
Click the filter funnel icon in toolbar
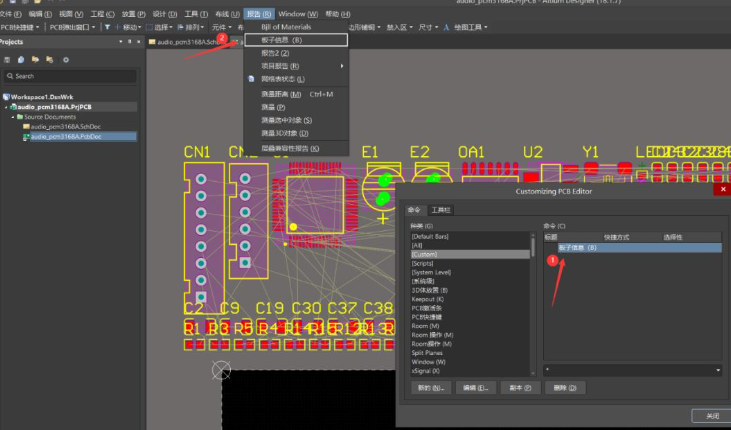107,27
